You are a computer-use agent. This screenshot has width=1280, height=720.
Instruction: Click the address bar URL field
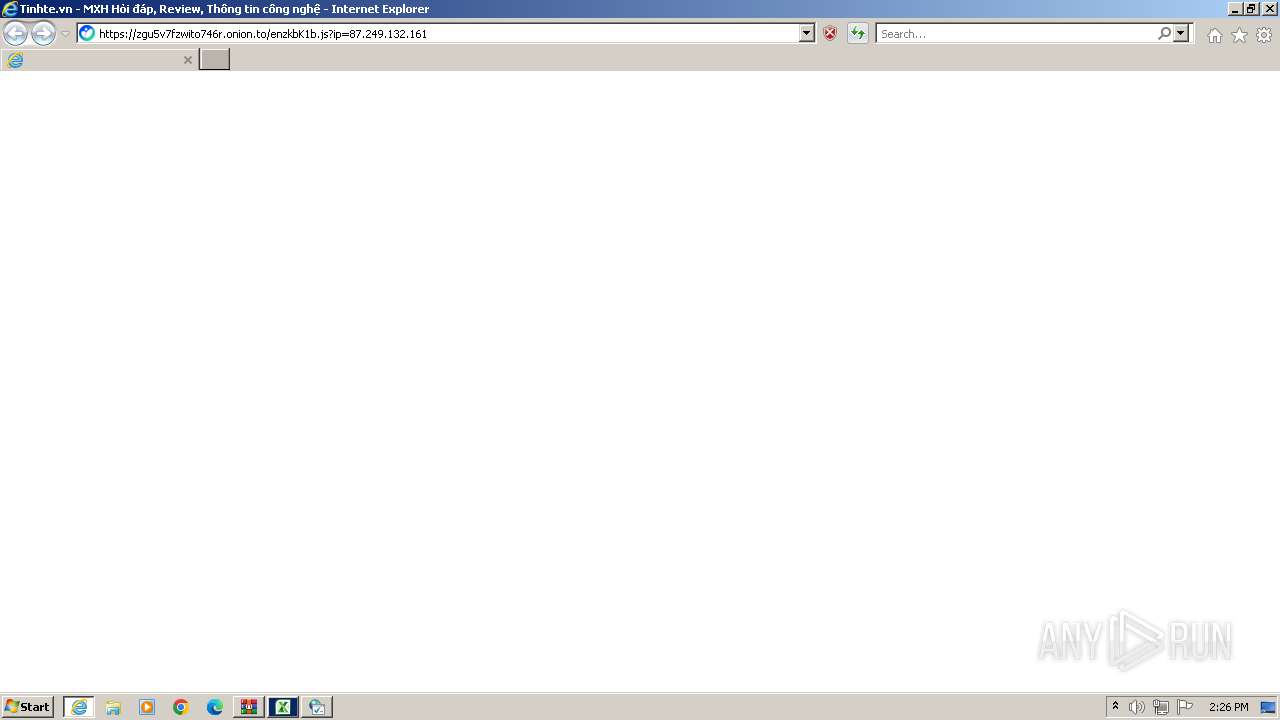pyautogui.click(x=447, y=34)
